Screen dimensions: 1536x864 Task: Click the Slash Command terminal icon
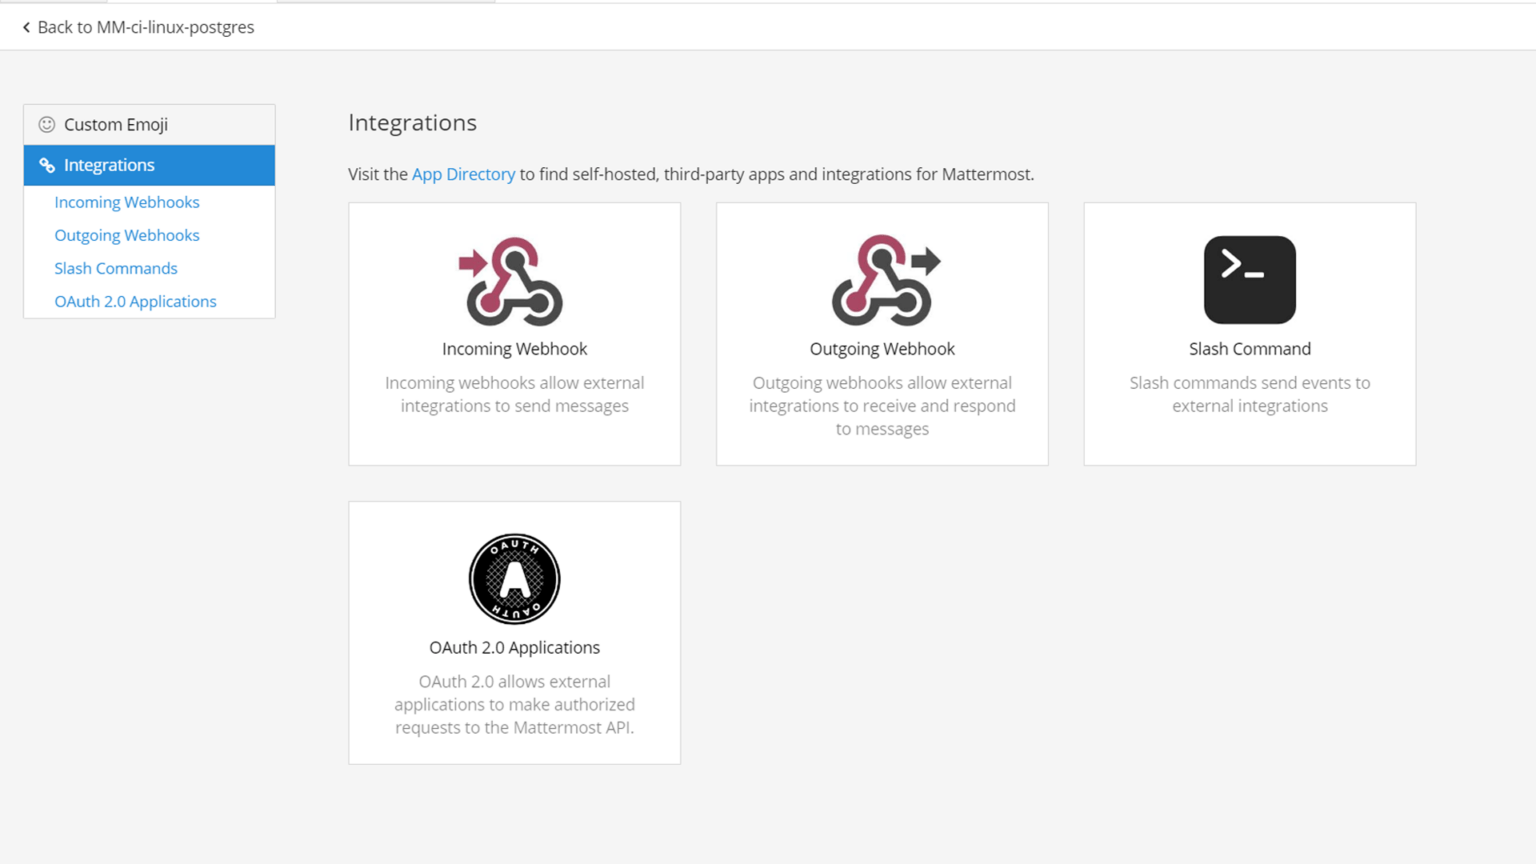tap(1249, 280)
